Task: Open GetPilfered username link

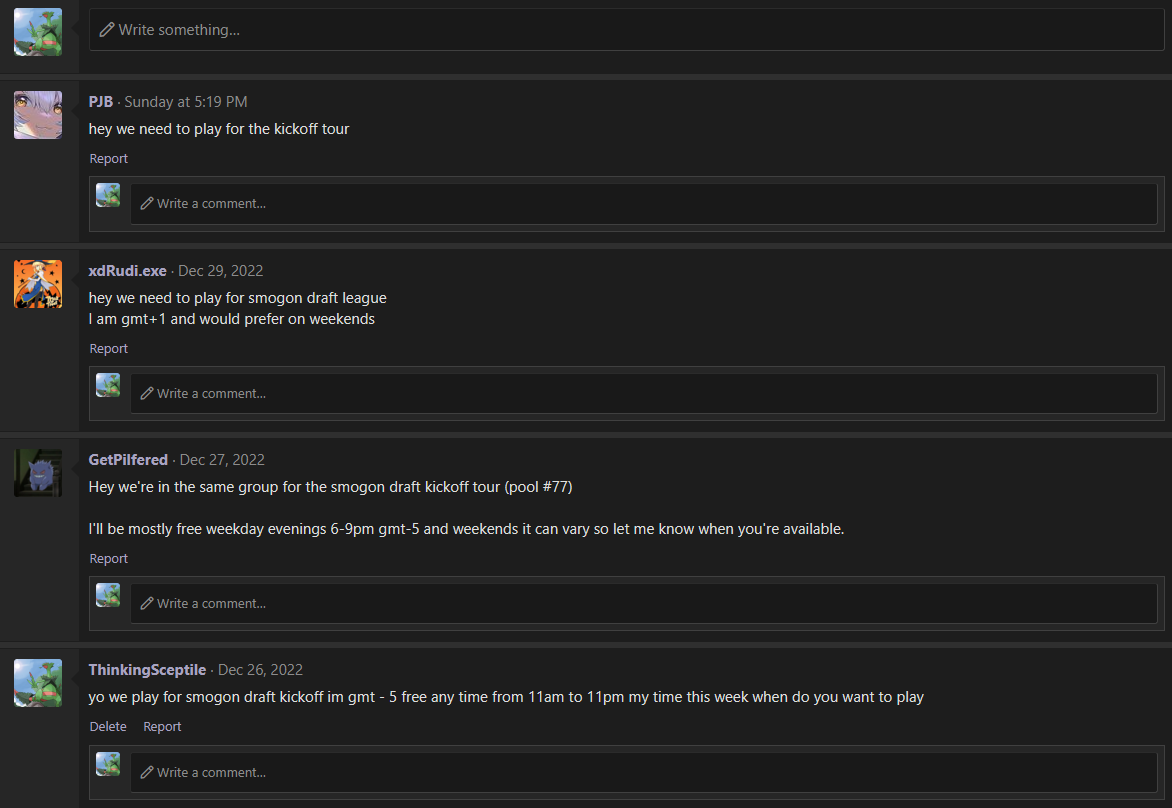Action: coord(129,460)
